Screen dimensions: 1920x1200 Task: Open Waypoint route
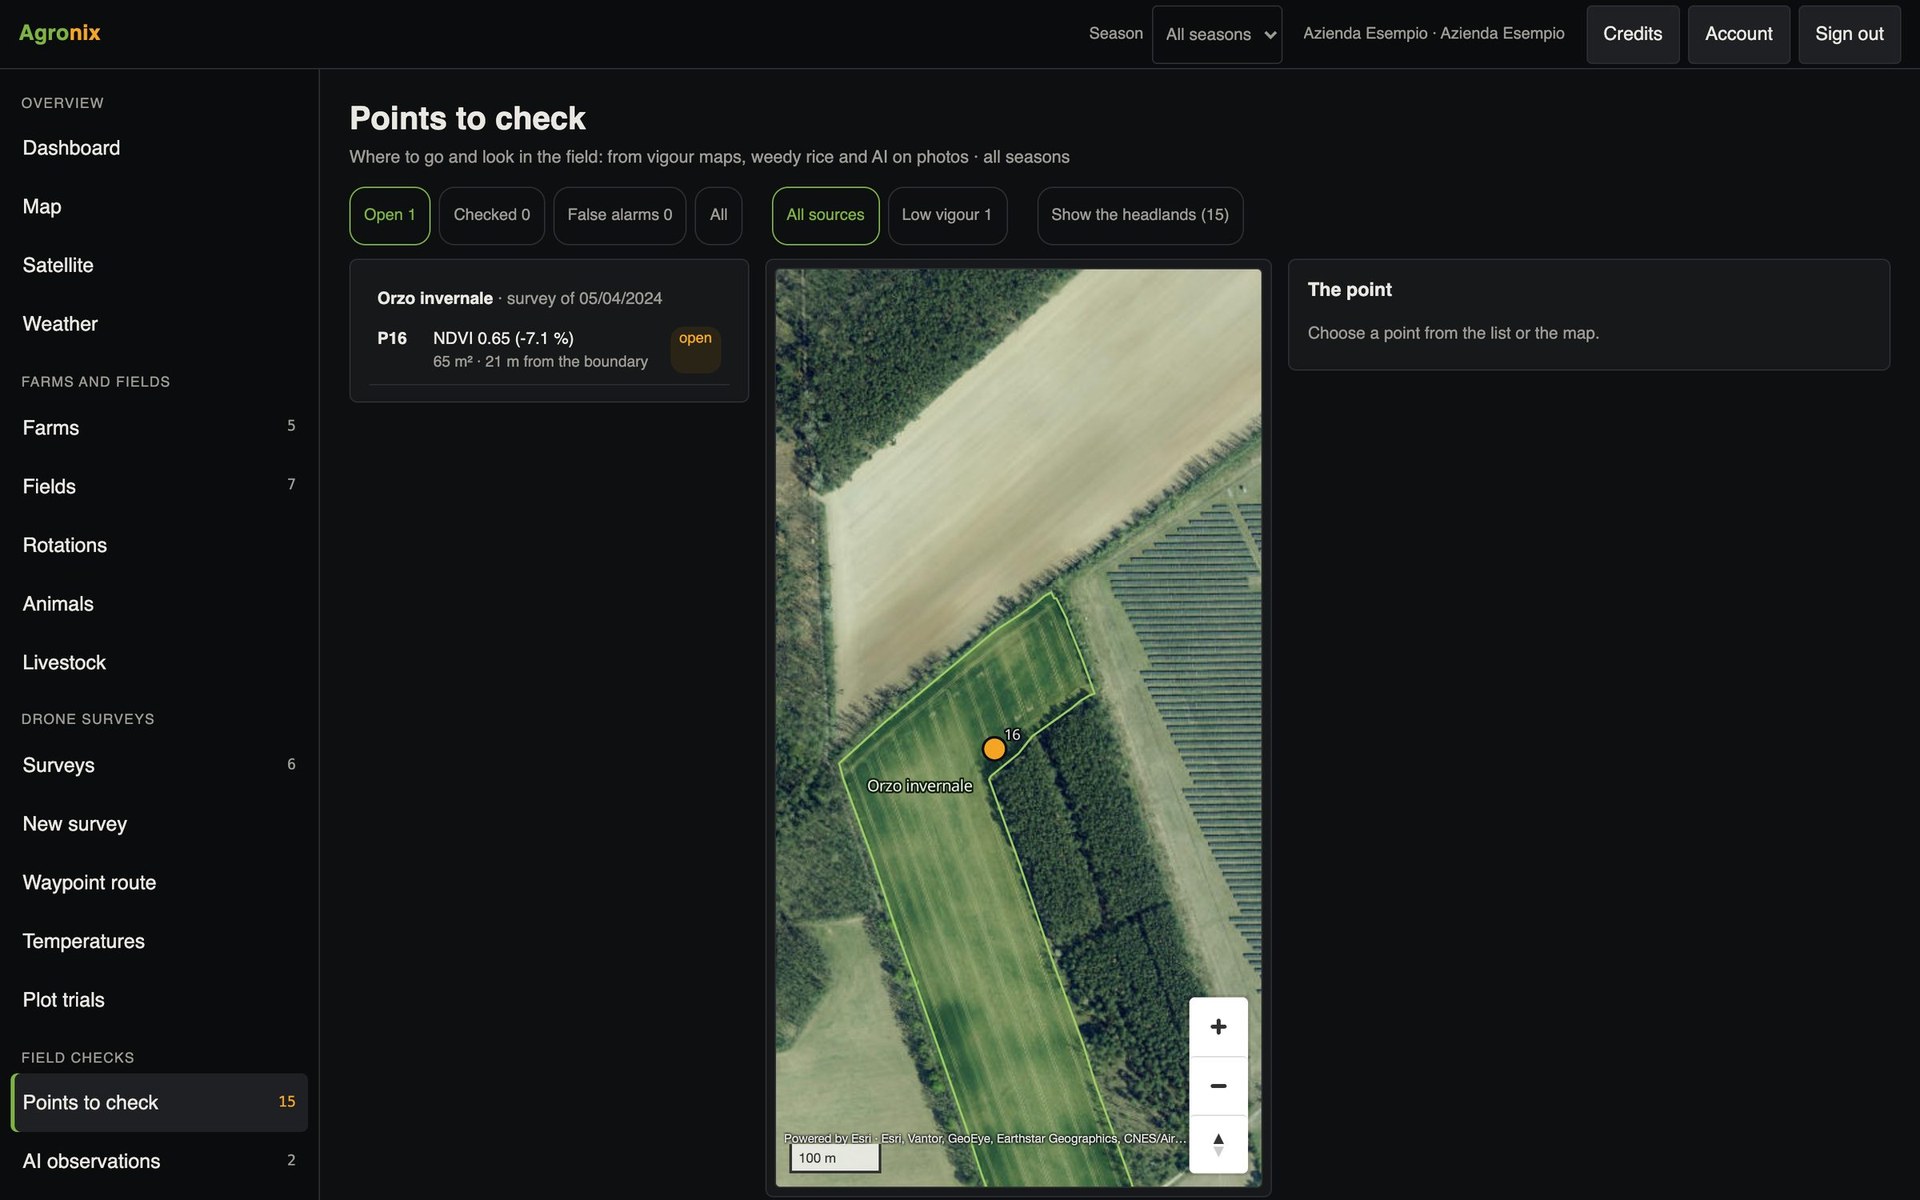(x=159, y=883)
